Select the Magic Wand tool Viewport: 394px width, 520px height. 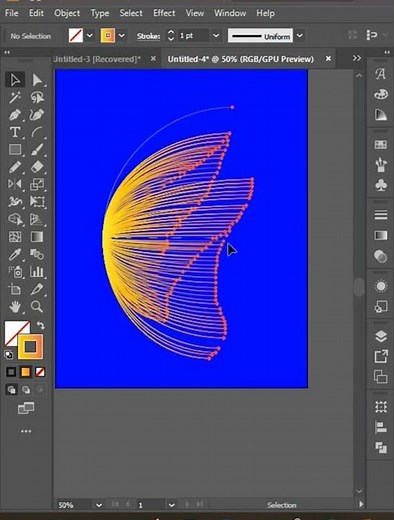pyautogui.click(x=15, y=97)
